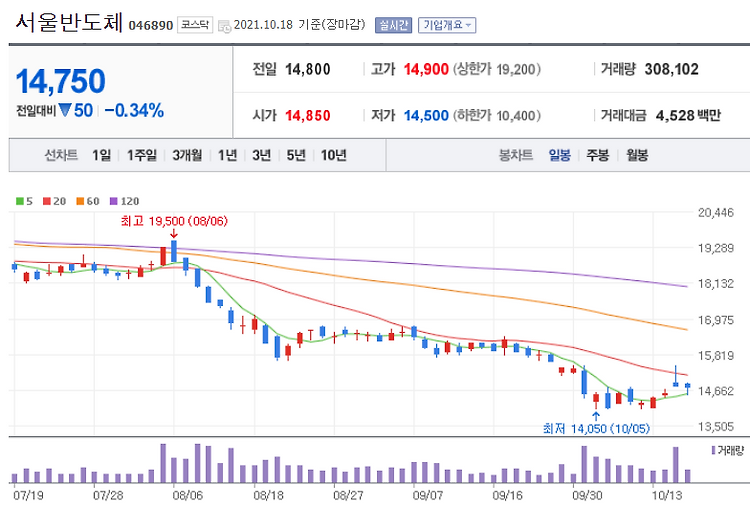Click the 08/06 date axis label

point(188,495)
